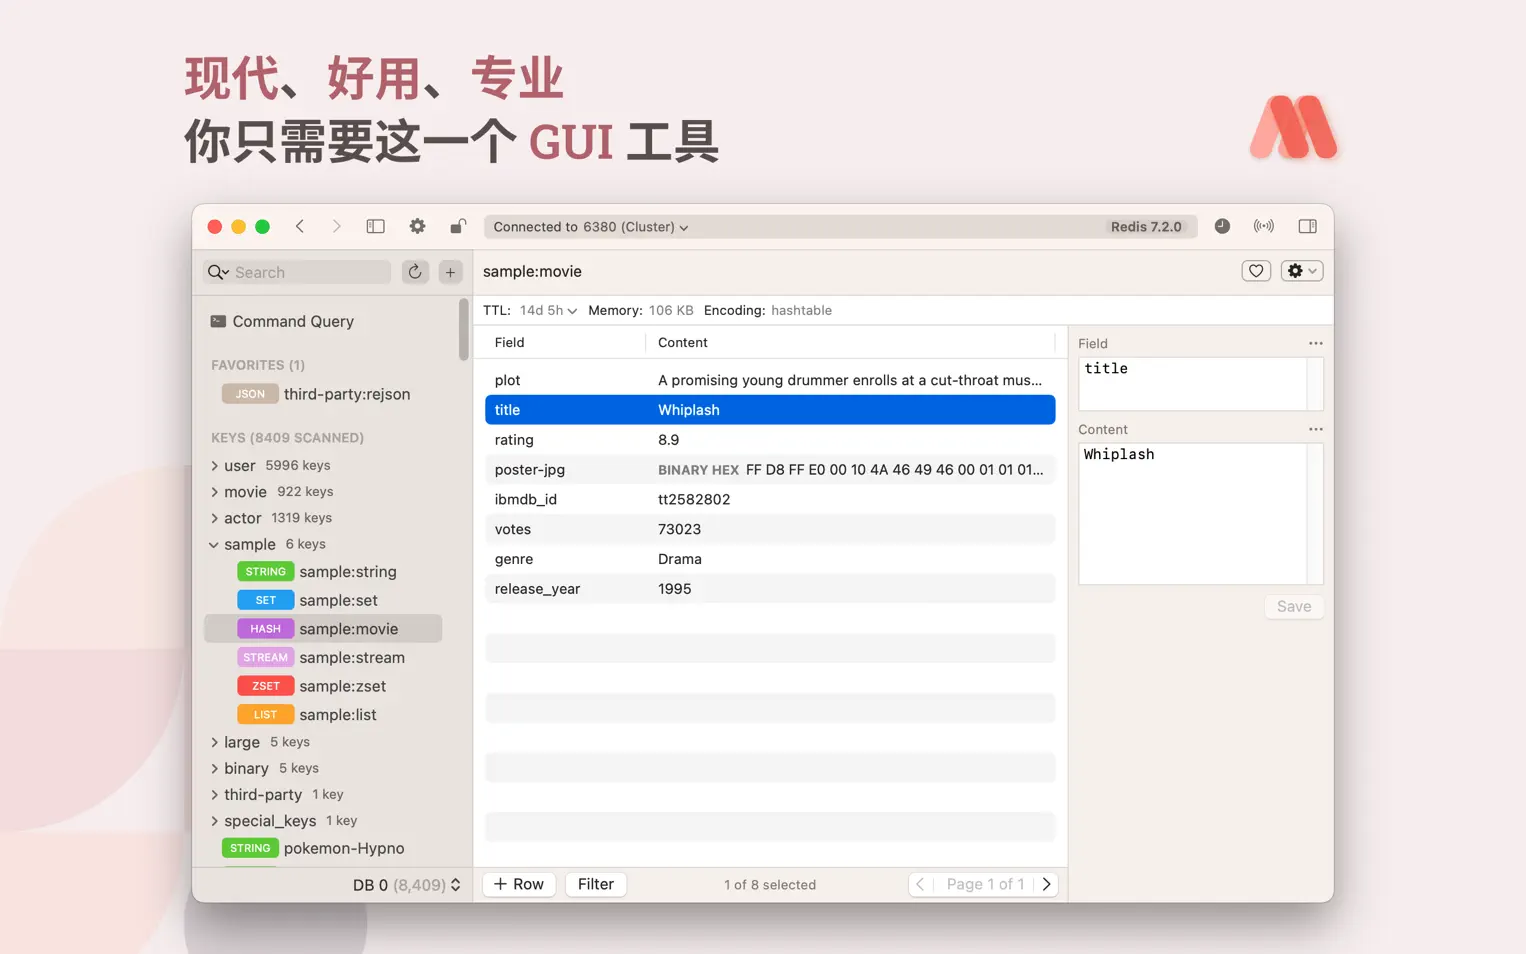
Task: Click the Filter button
Action: 595,884
